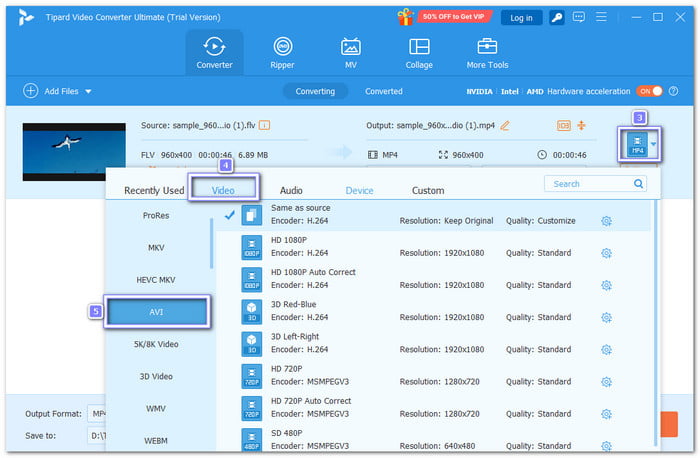Switch to the Video tab
The width and height of the screenshot is (700, 458).
click(223, 190)
